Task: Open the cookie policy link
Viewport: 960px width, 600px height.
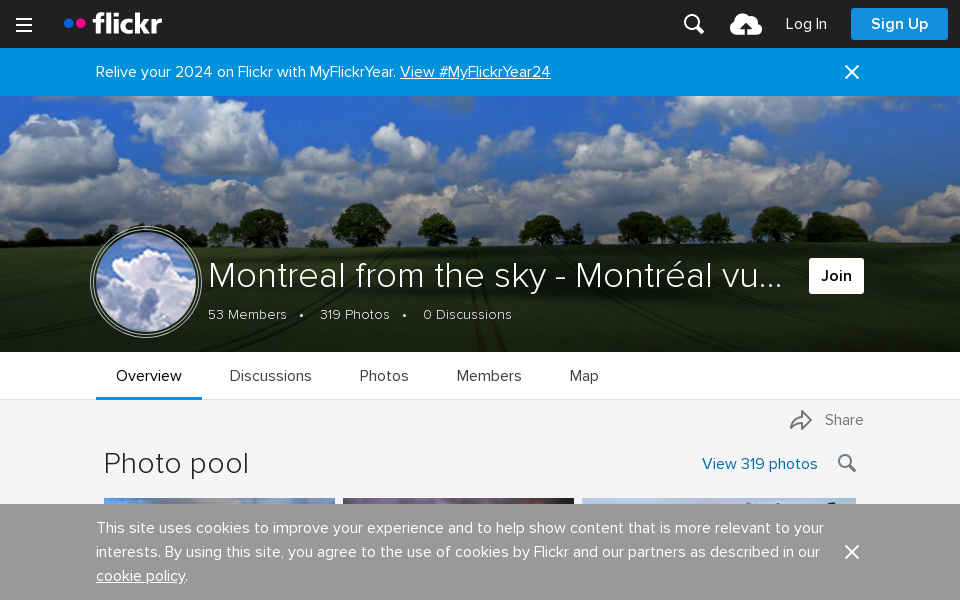Action: [140, 576]
